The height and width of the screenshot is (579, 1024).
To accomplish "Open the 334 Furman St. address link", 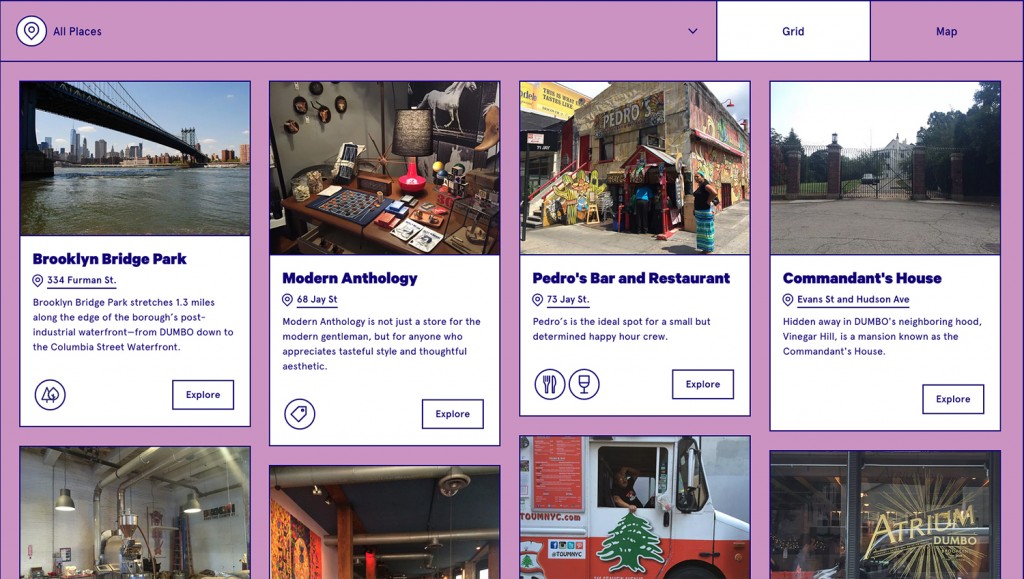I will click(x=82, y=281).
